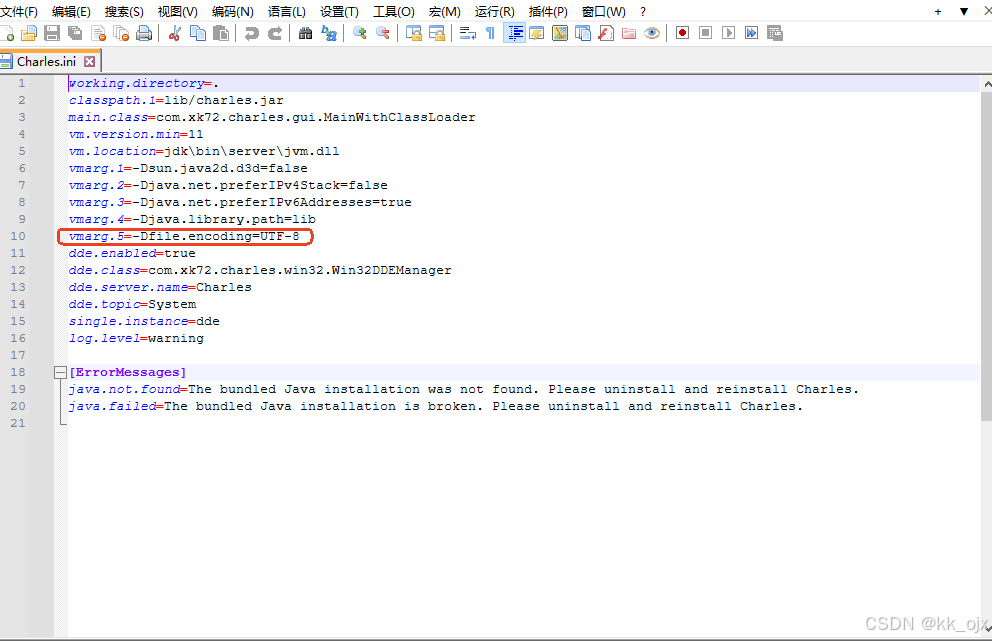This screenshot has height=641, width=992.
Task: Open Find with the binoculars icon
Action: point(306,34)
